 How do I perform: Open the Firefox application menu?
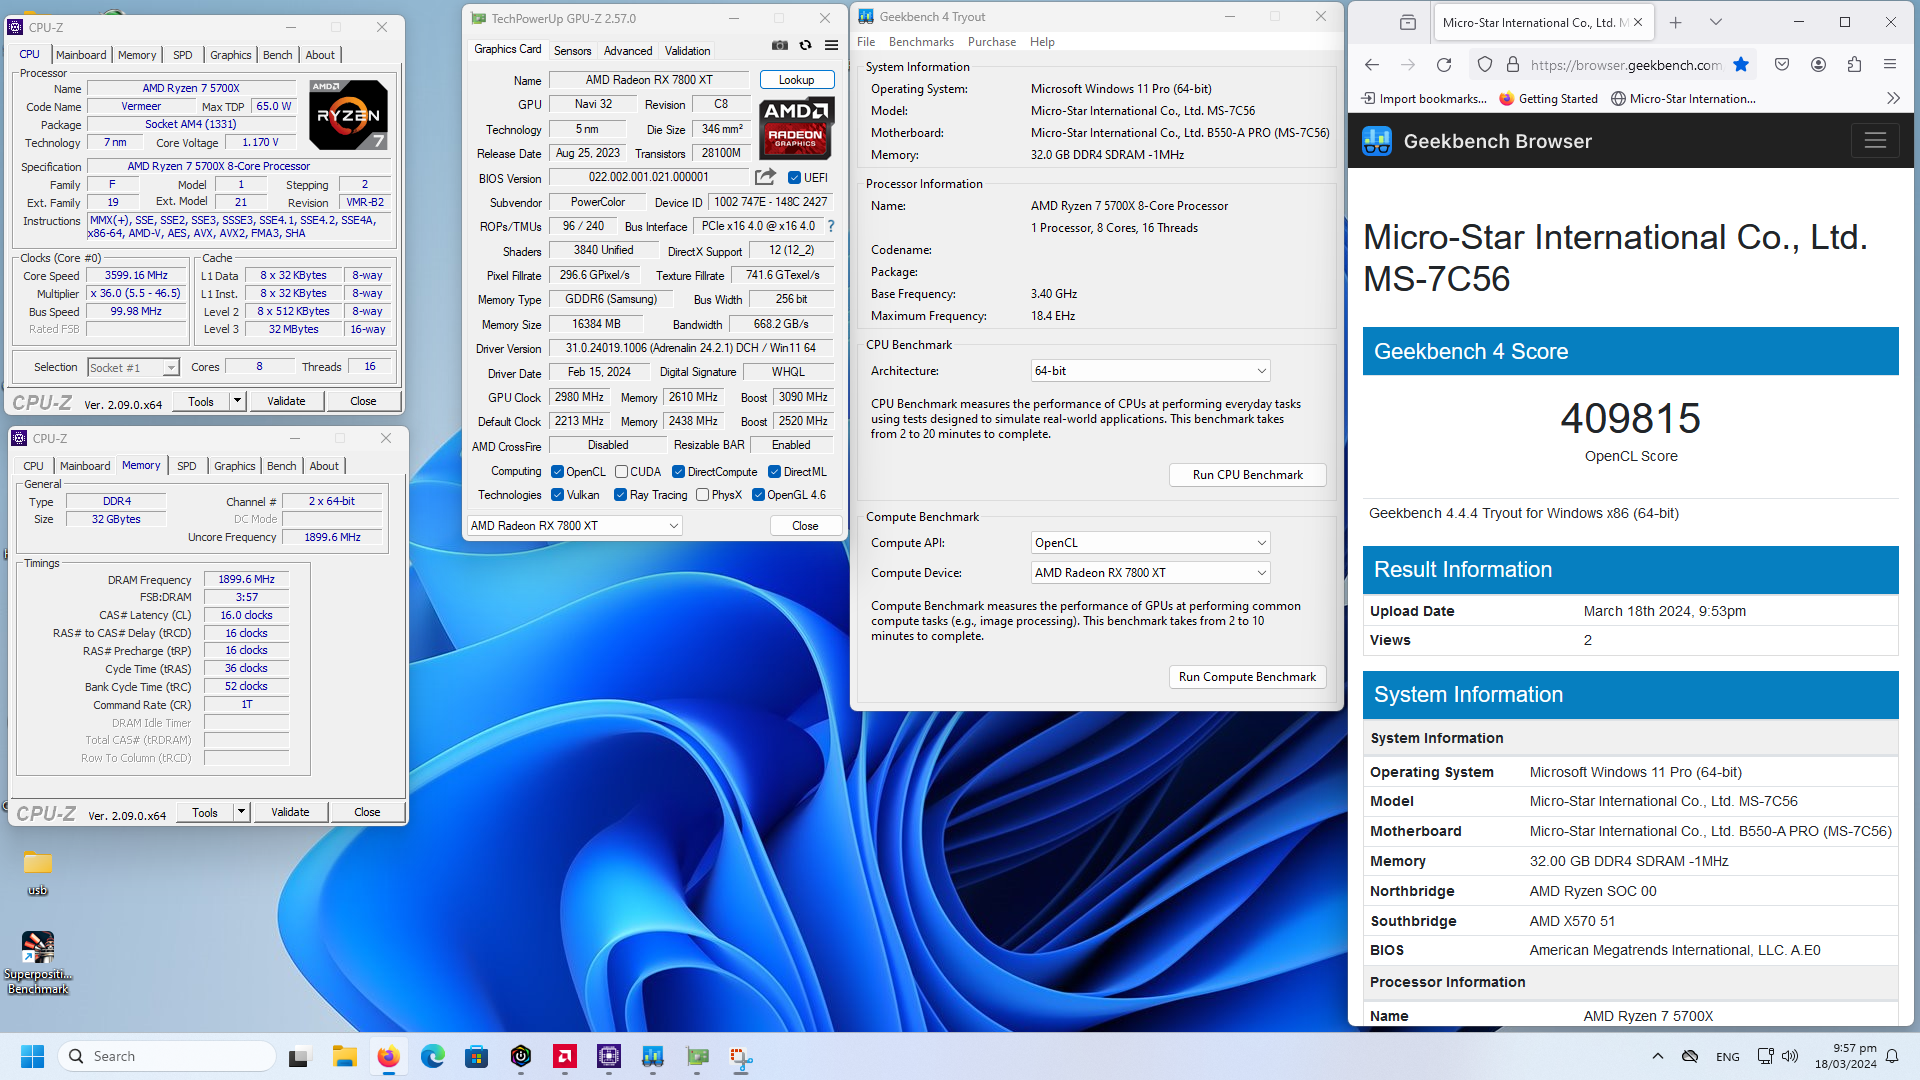click(1890, 65)
